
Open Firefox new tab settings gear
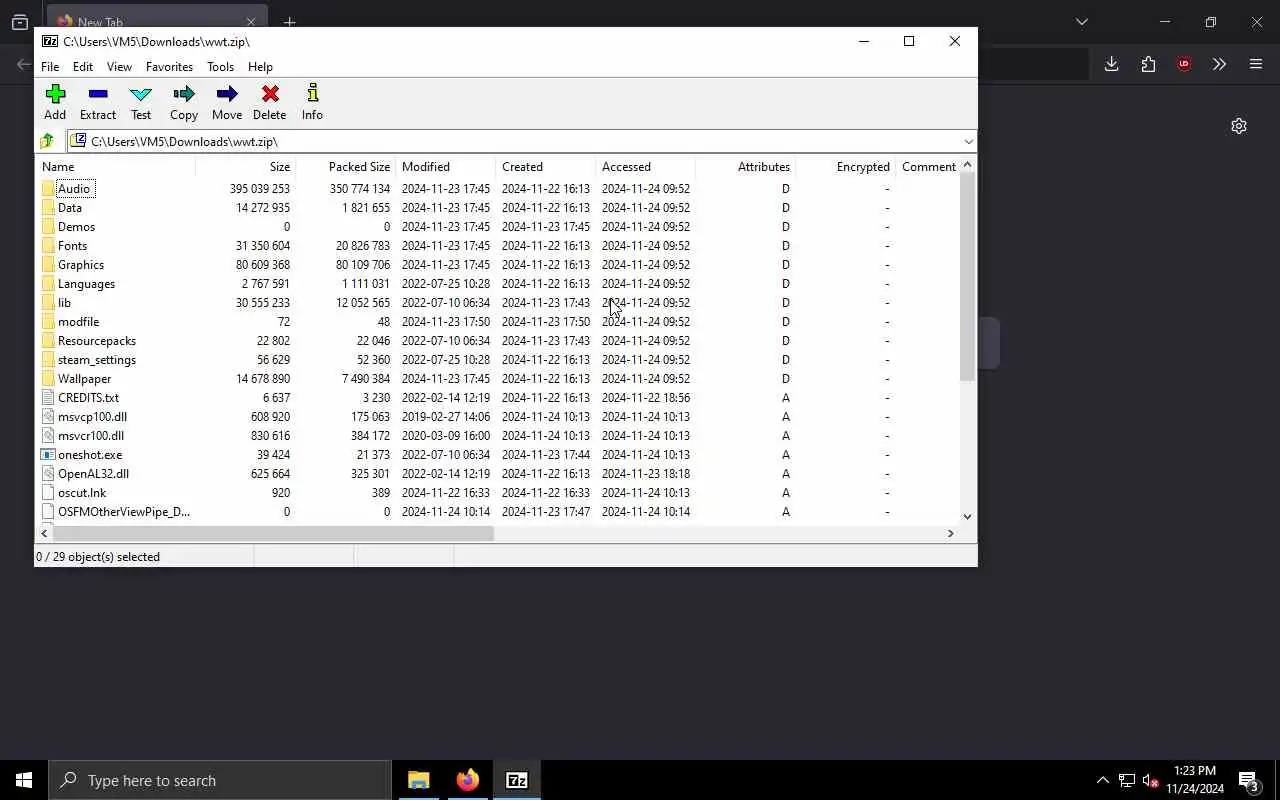(1239, 126)
